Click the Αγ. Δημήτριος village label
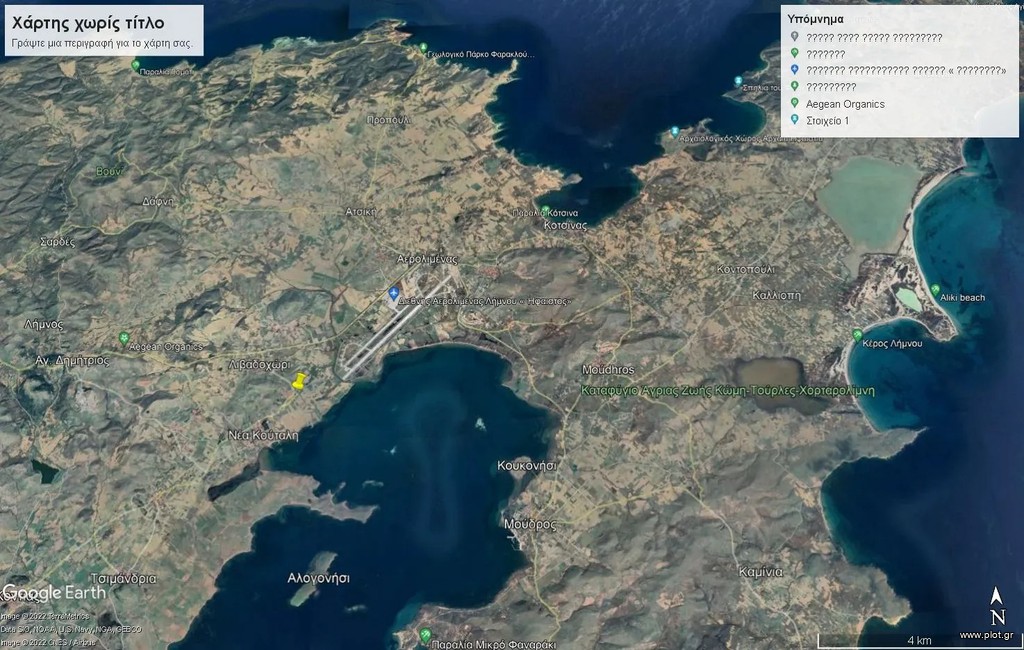The image size is (1024, 650). click(x=72, y=361)
